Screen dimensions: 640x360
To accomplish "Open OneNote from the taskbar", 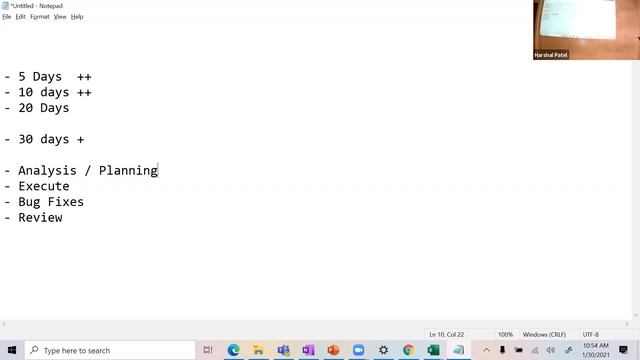I will (309, 350).
